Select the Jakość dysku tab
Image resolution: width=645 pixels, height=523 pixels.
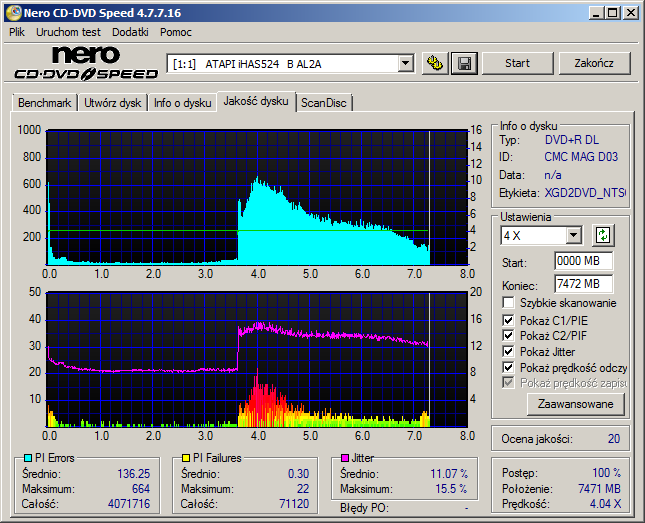(256, 101)
